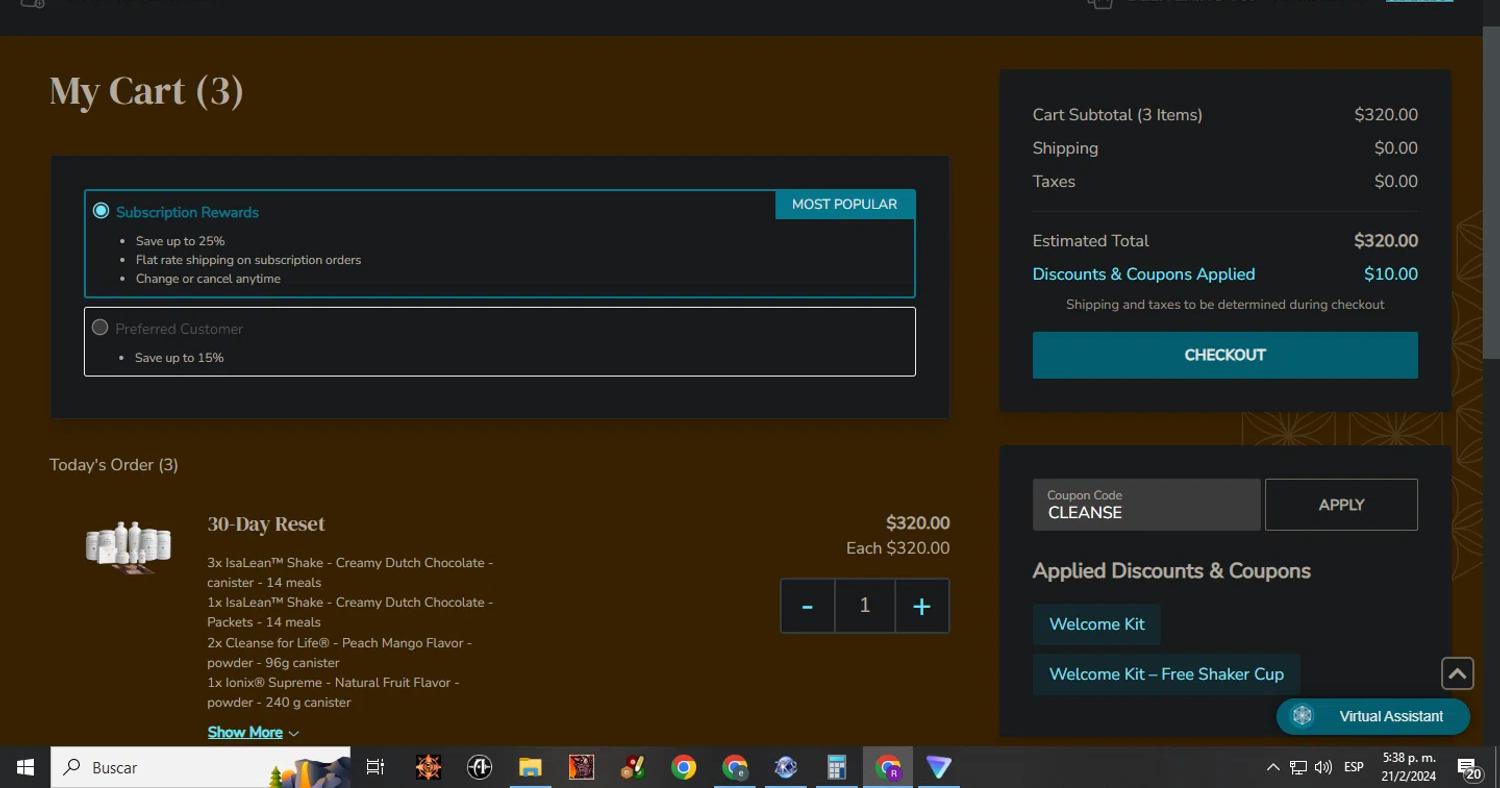Click 'Flat rate shipping on subscription orders'
Screen dimensions: 1500x788
tap(248, 260)
